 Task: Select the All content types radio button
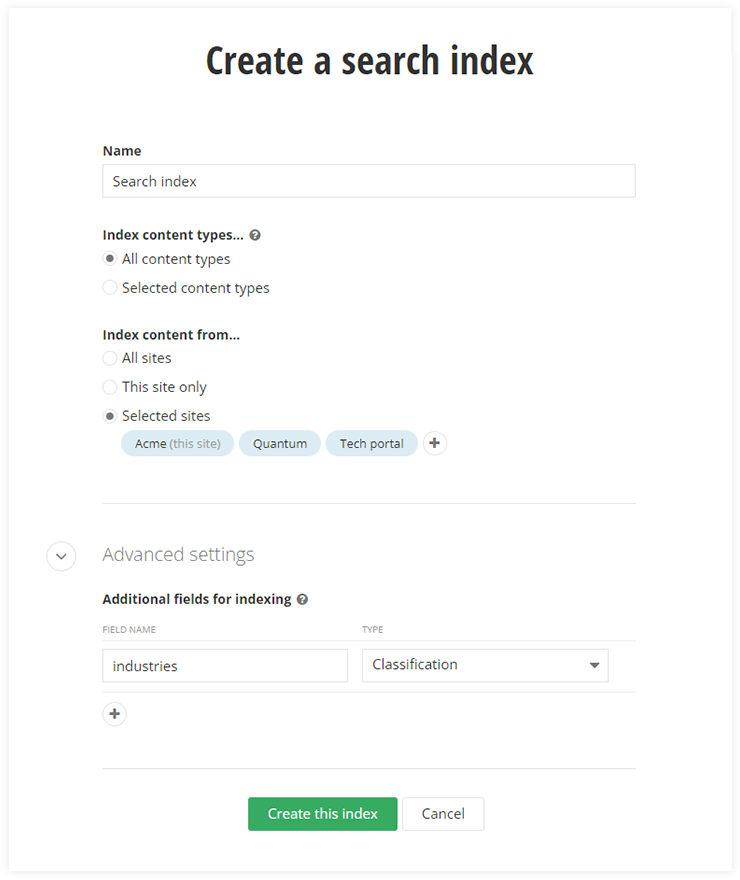point(110,259)
